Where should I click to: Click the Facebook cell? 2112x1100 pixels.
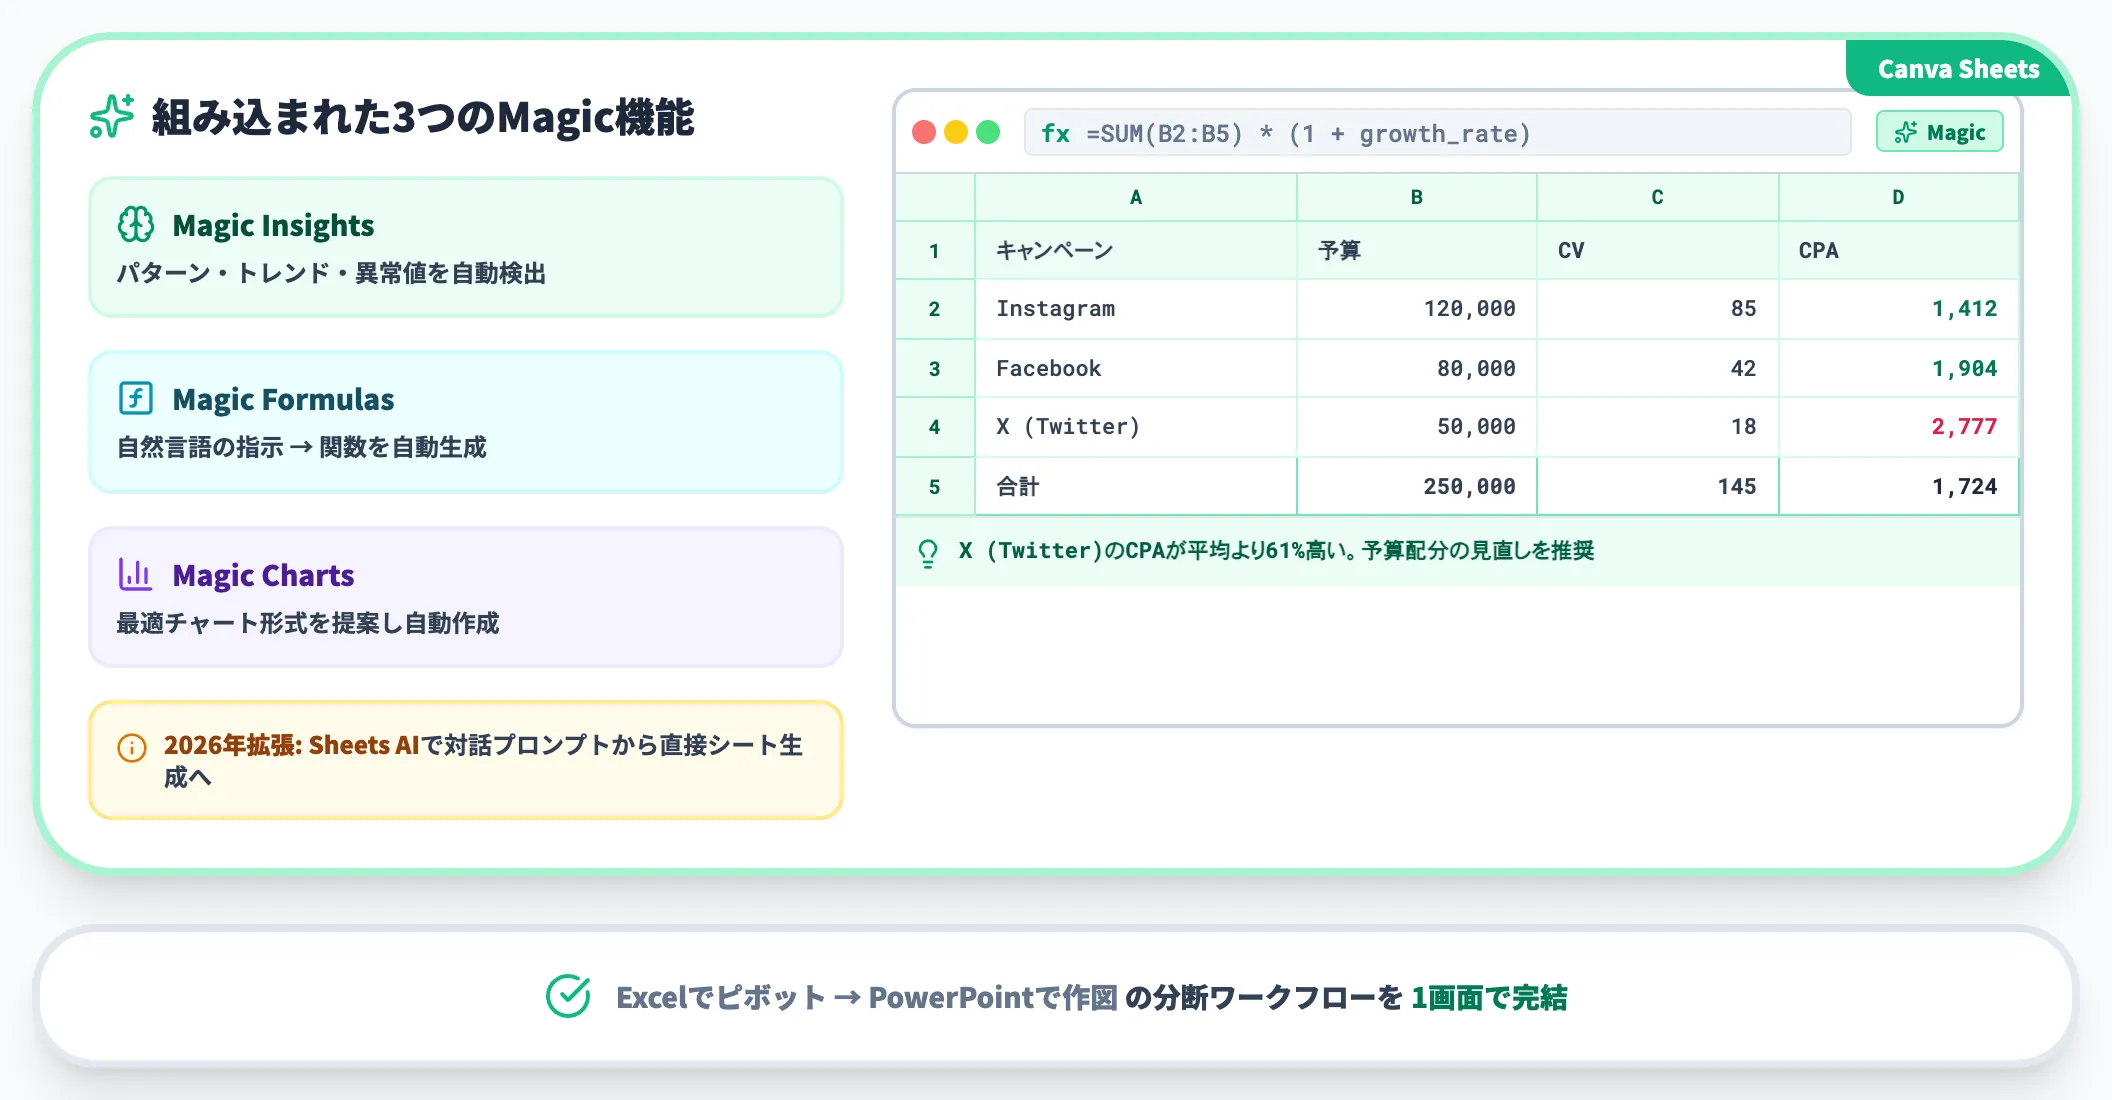point(1135,368)
